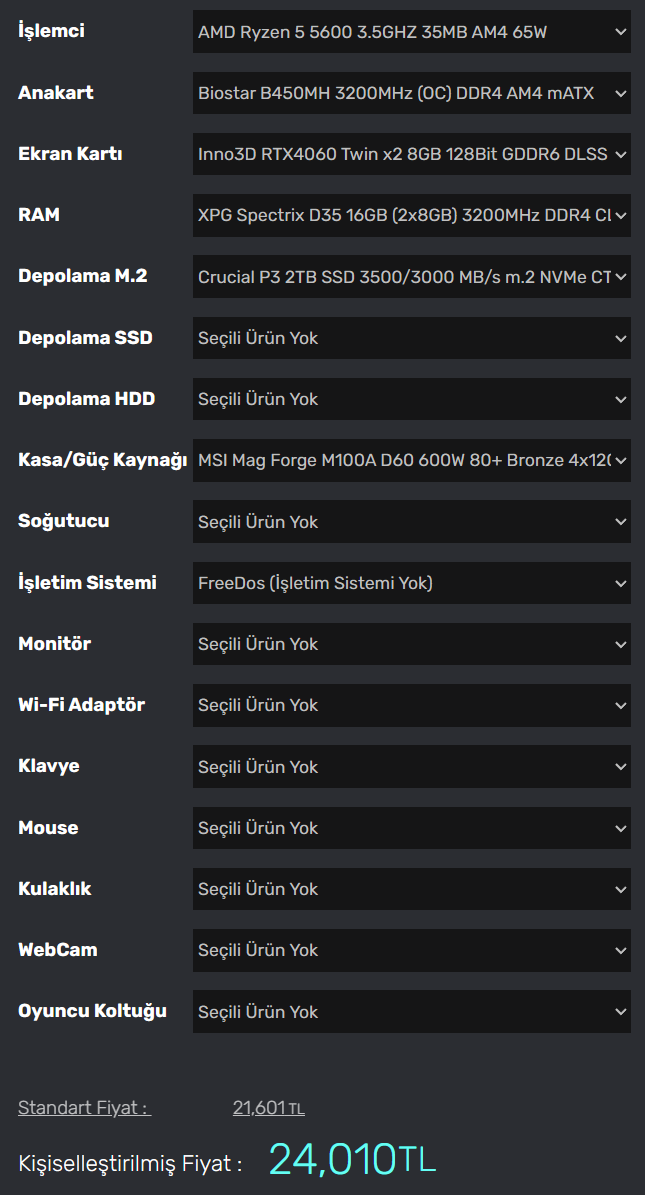Open the Mouse selection dropdown
Viewport: 645px width, 1195px height.
click(x=412, y=828)
